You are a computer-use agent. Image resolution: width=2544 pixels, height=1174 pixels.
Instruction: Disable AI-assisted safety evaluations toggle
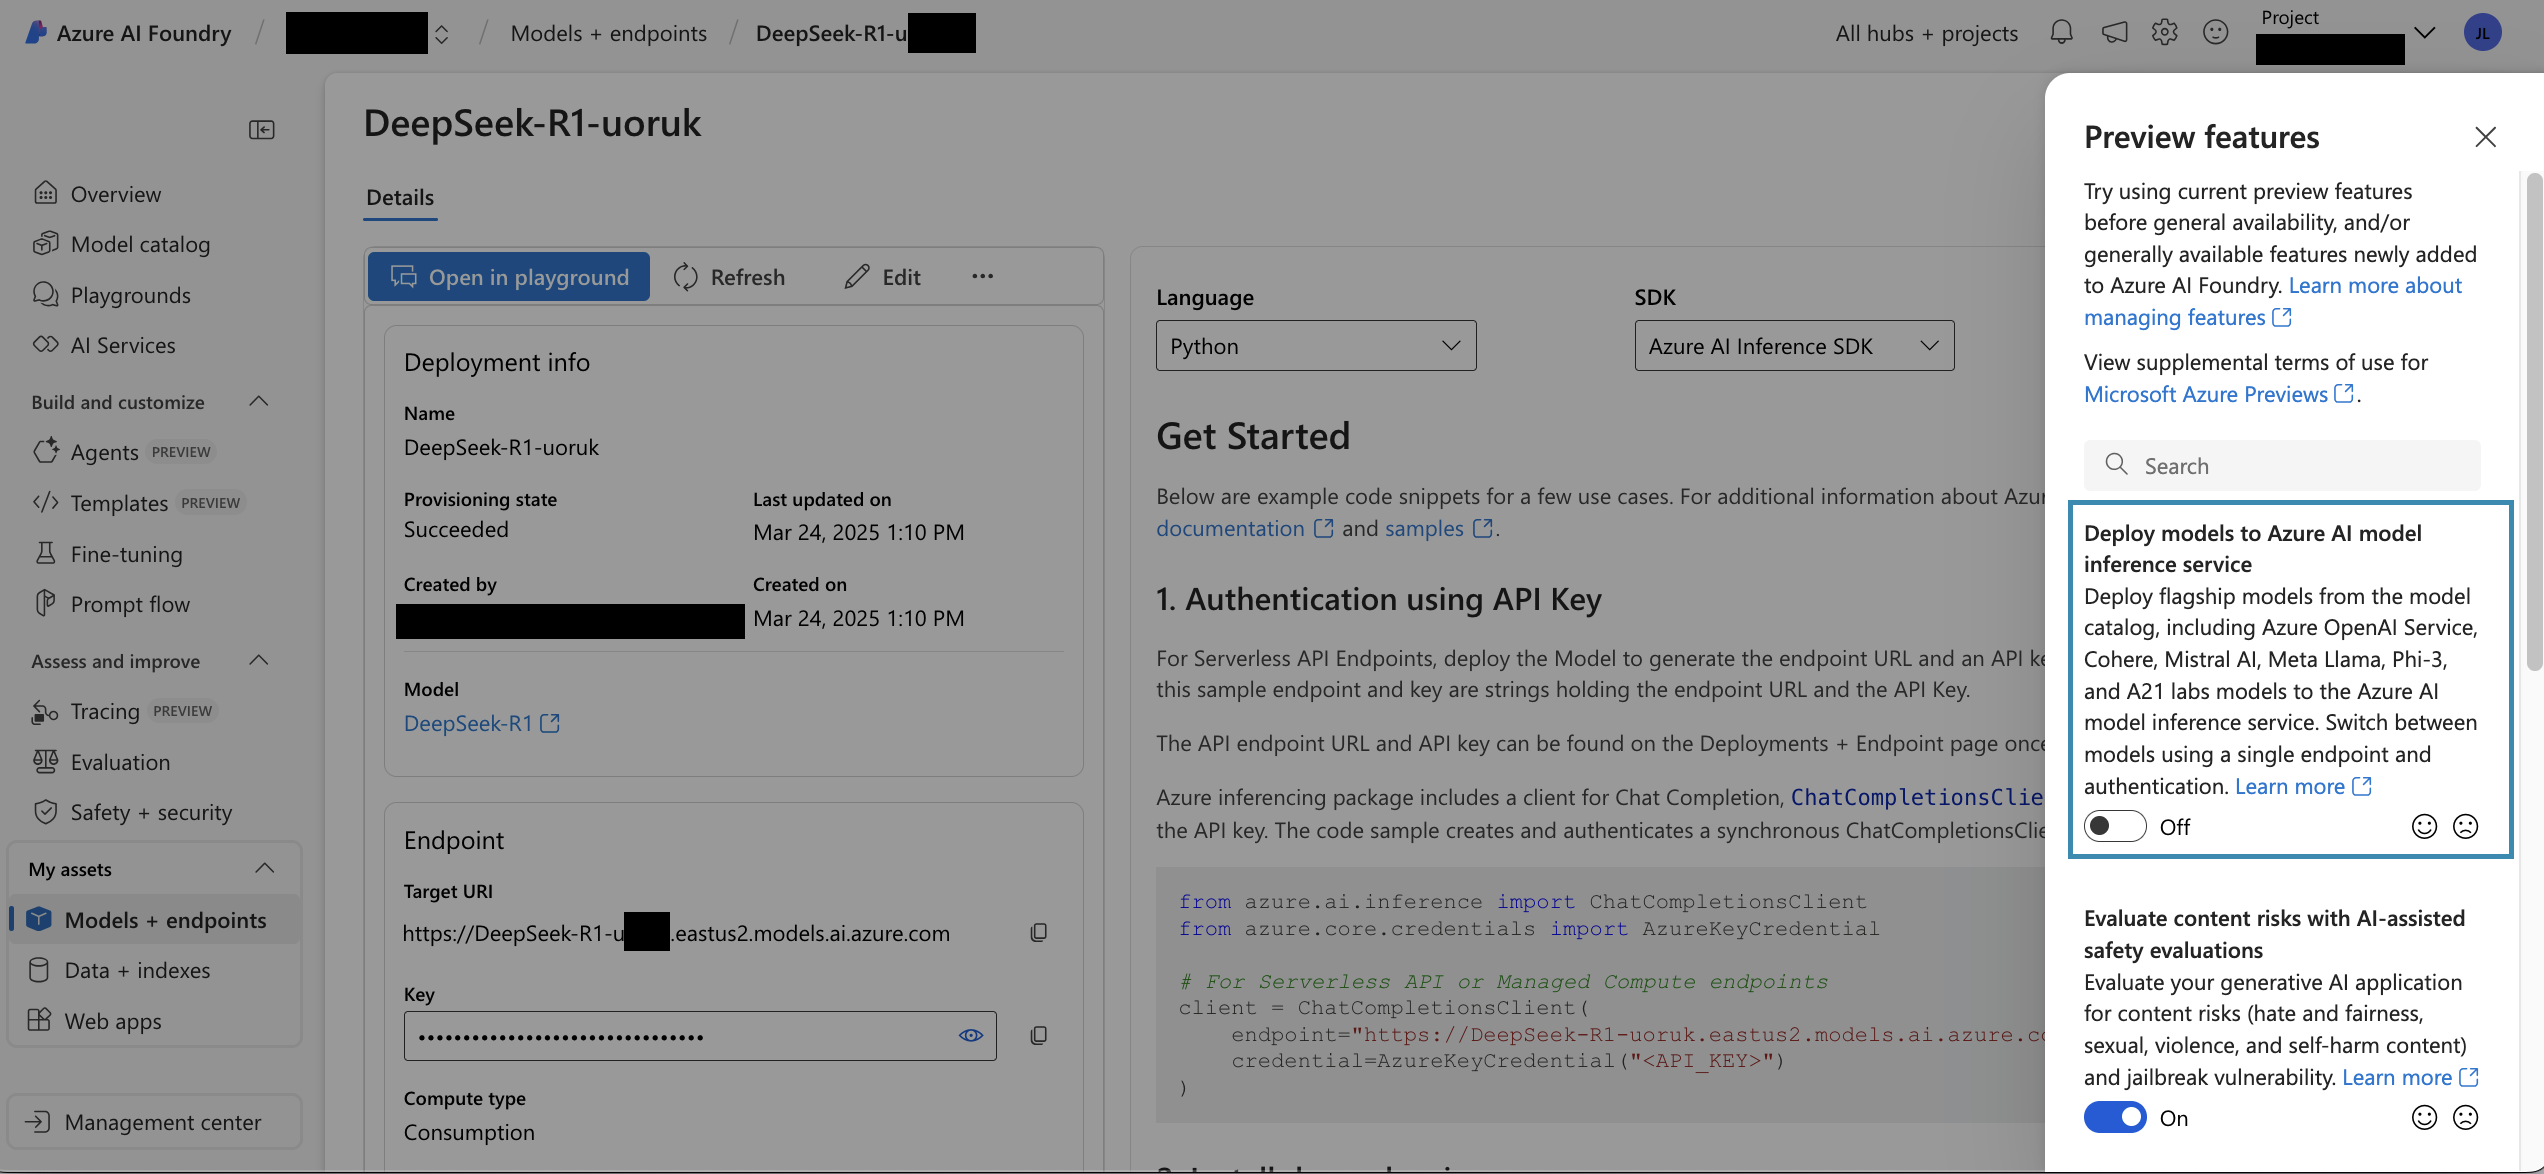click(2114, 1117)
